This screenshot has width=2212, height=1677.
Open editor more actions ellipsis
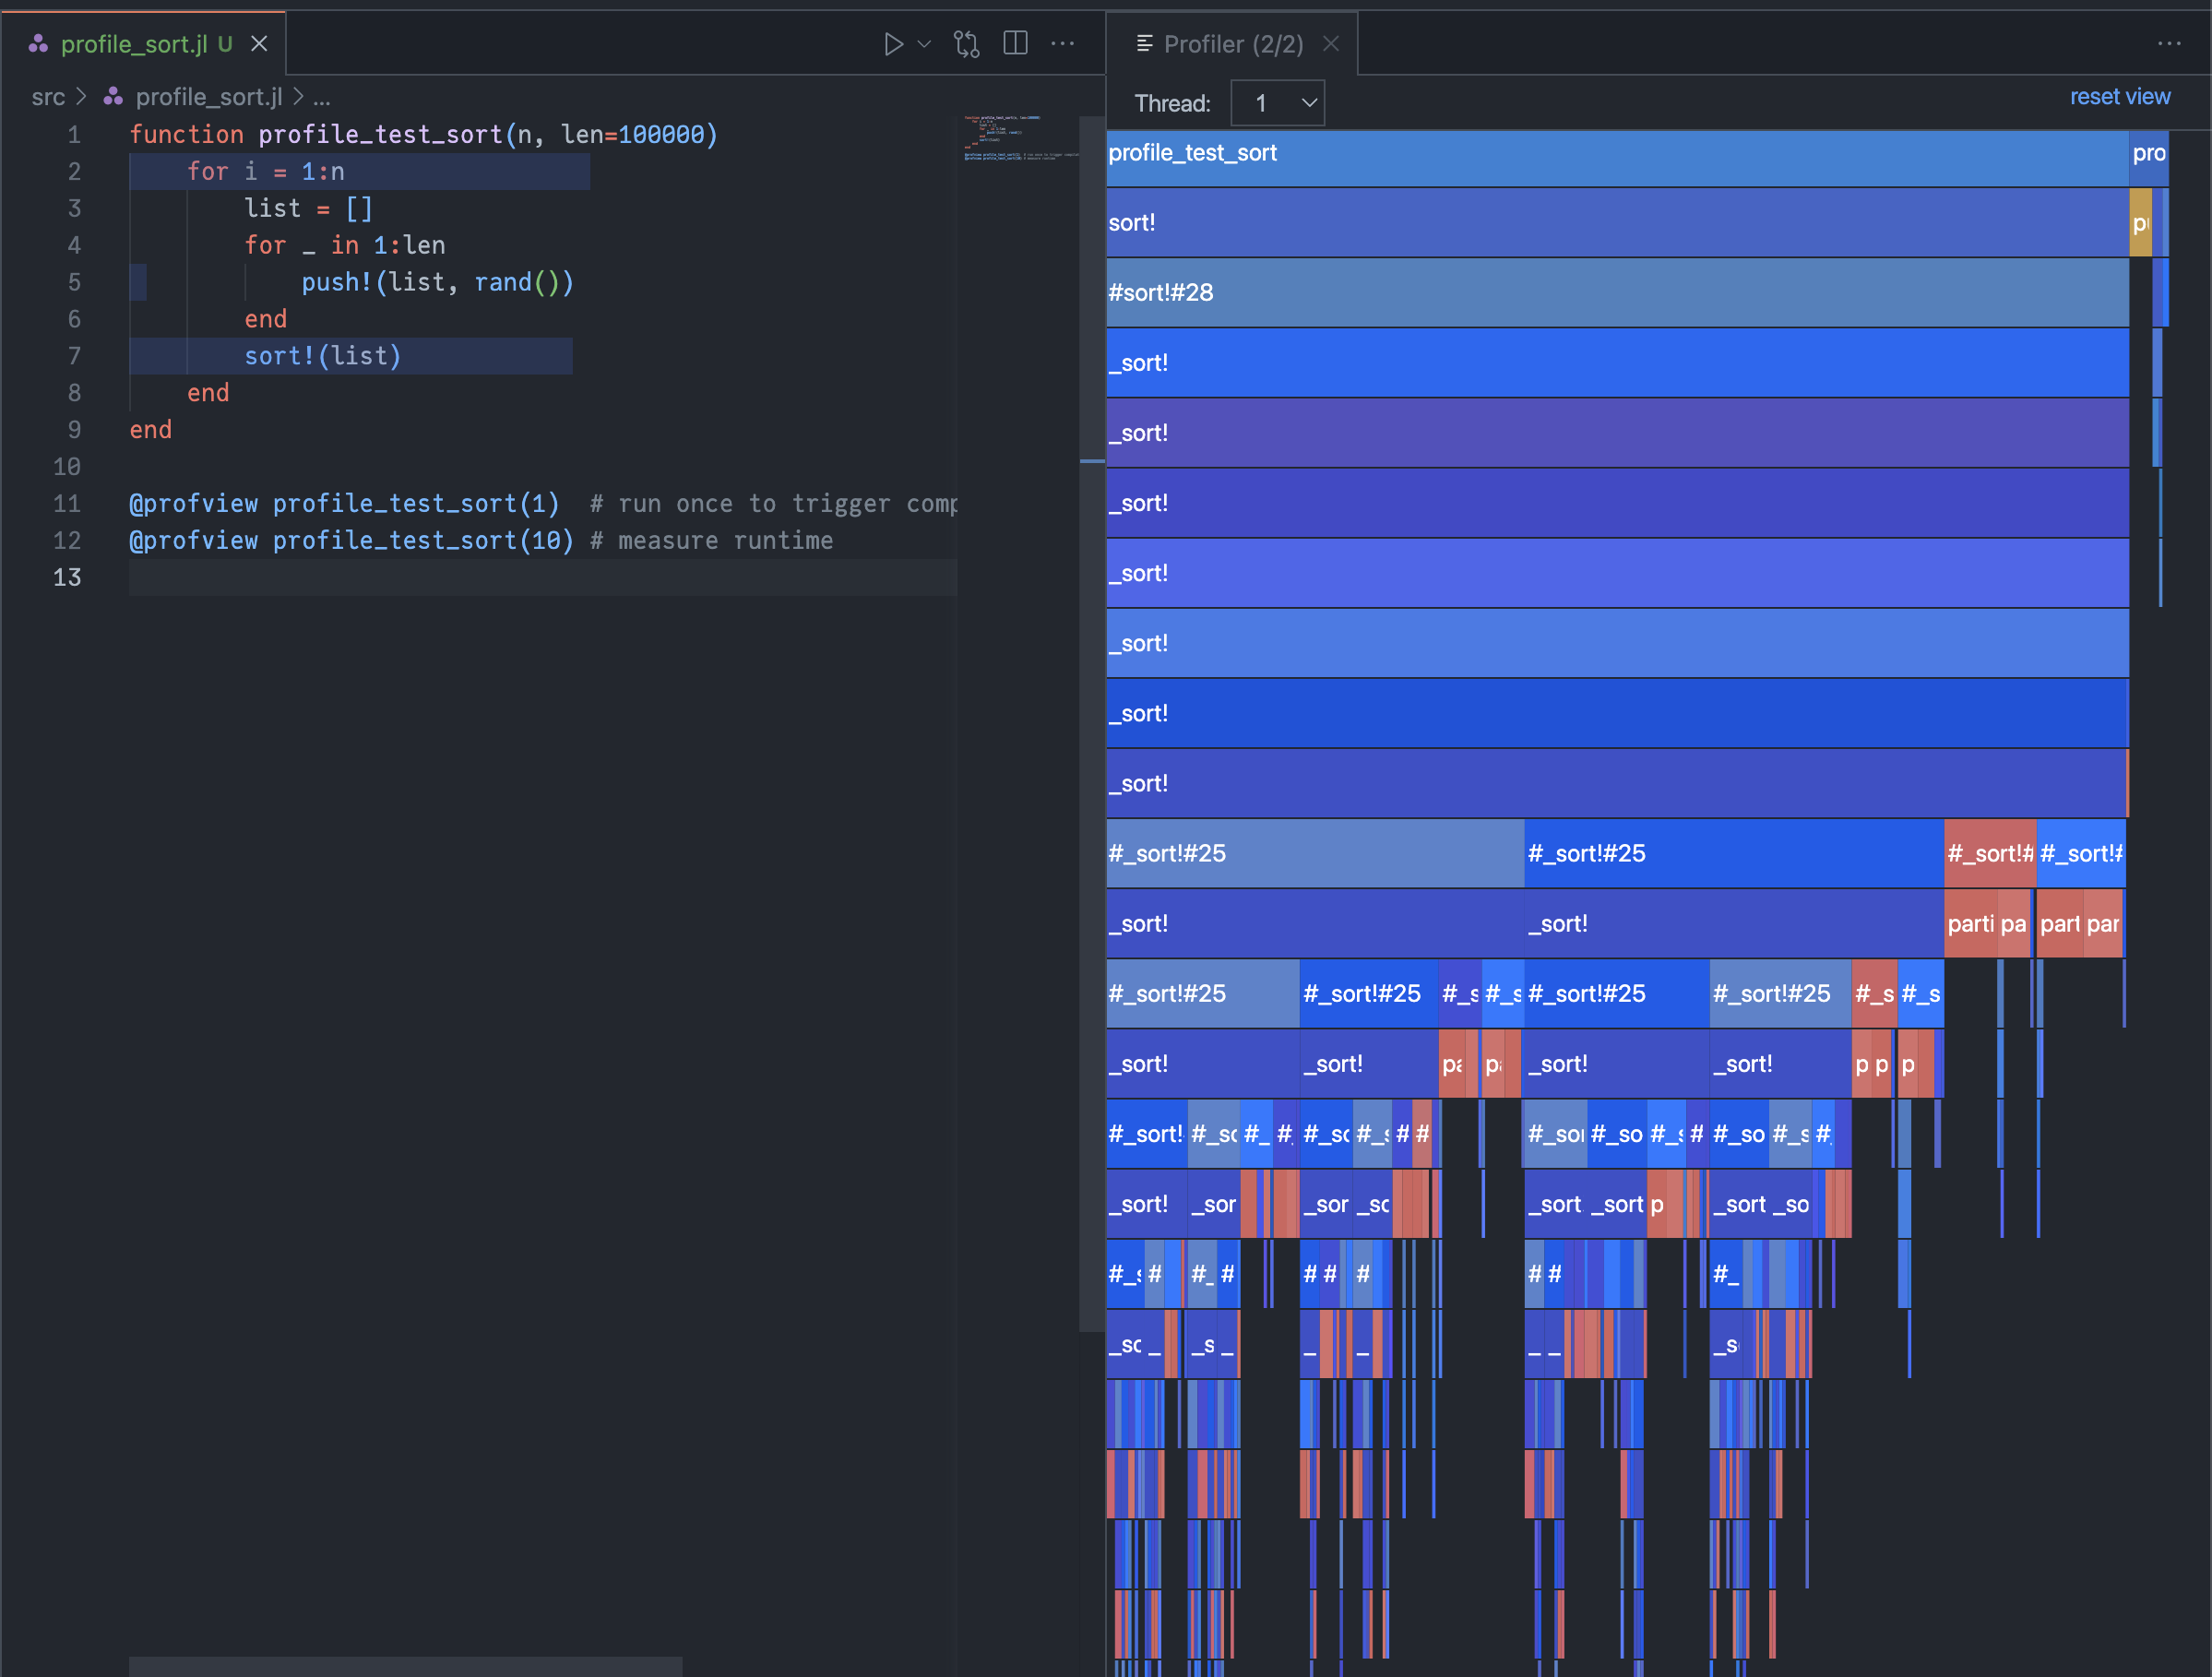pyautogui.click(x=1063, y=44)
